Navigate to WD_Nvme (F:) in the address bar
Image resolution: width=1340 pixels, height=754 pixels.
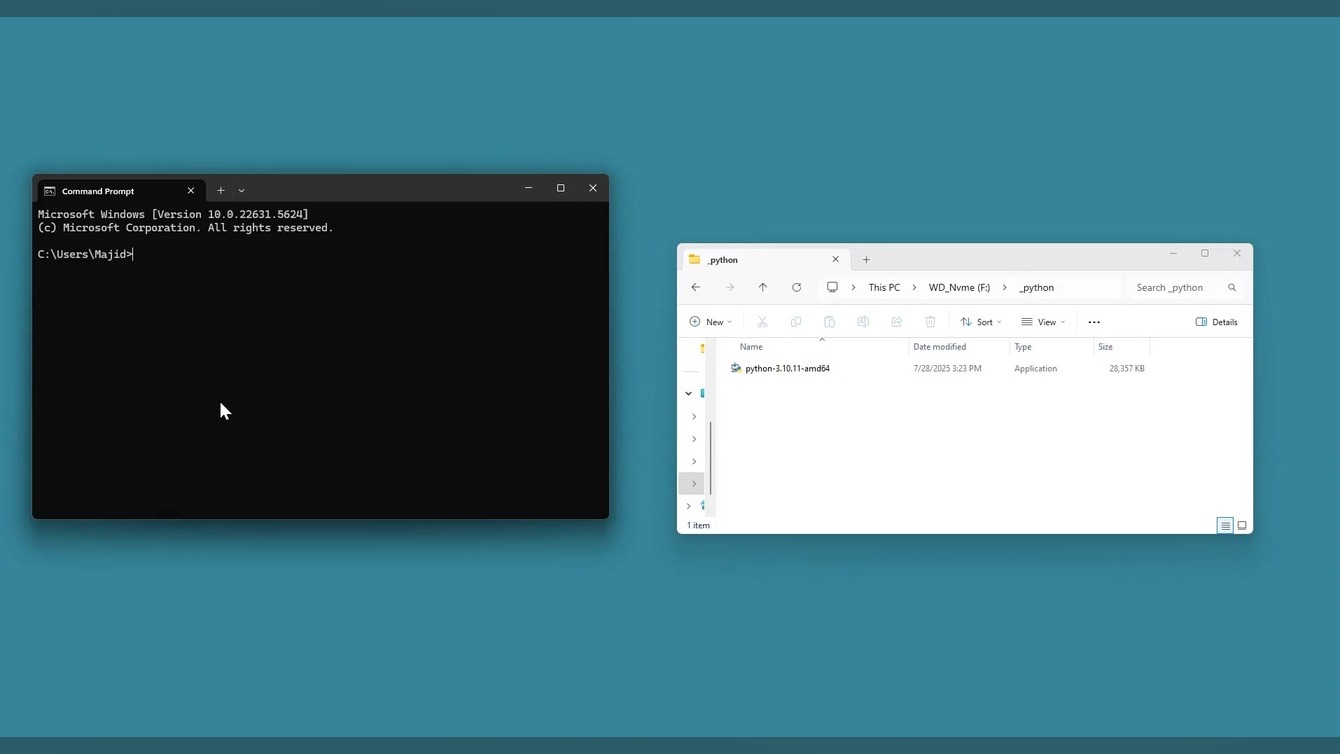coord(959,288)
